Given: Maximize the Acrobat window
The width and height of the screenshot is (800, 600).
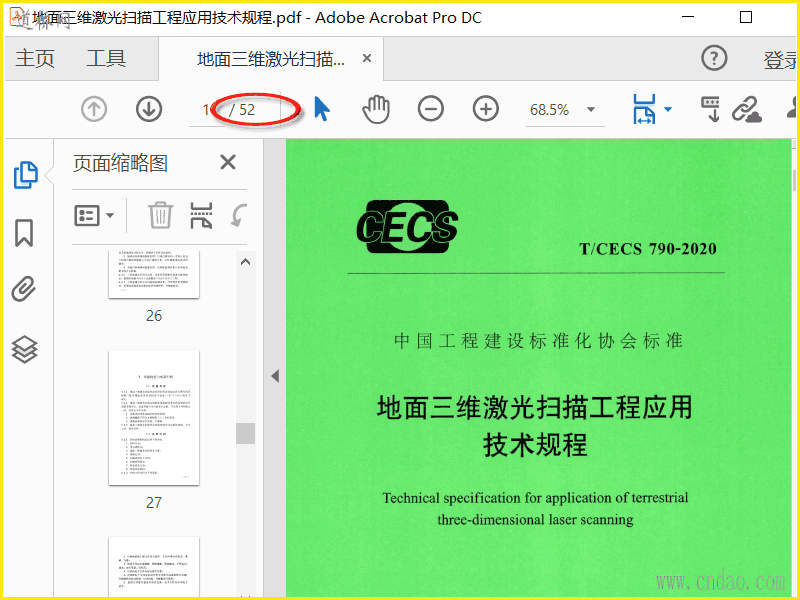Looking at the screenshot, I should (746, 17).
